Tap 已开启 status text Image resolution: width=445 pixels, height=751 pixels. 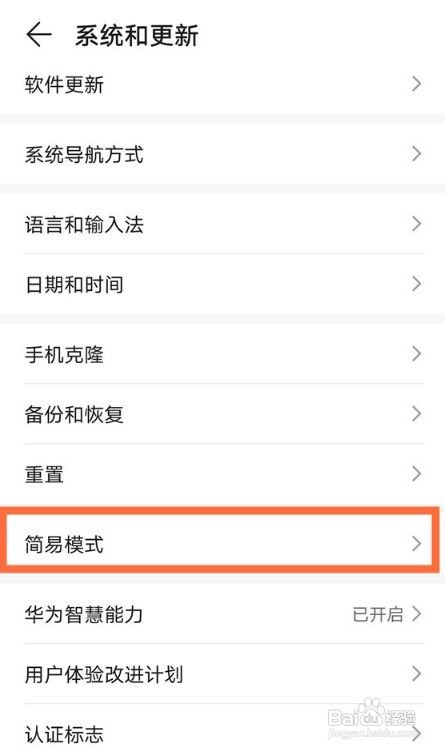pyautogui.click(x=378, y=614)
